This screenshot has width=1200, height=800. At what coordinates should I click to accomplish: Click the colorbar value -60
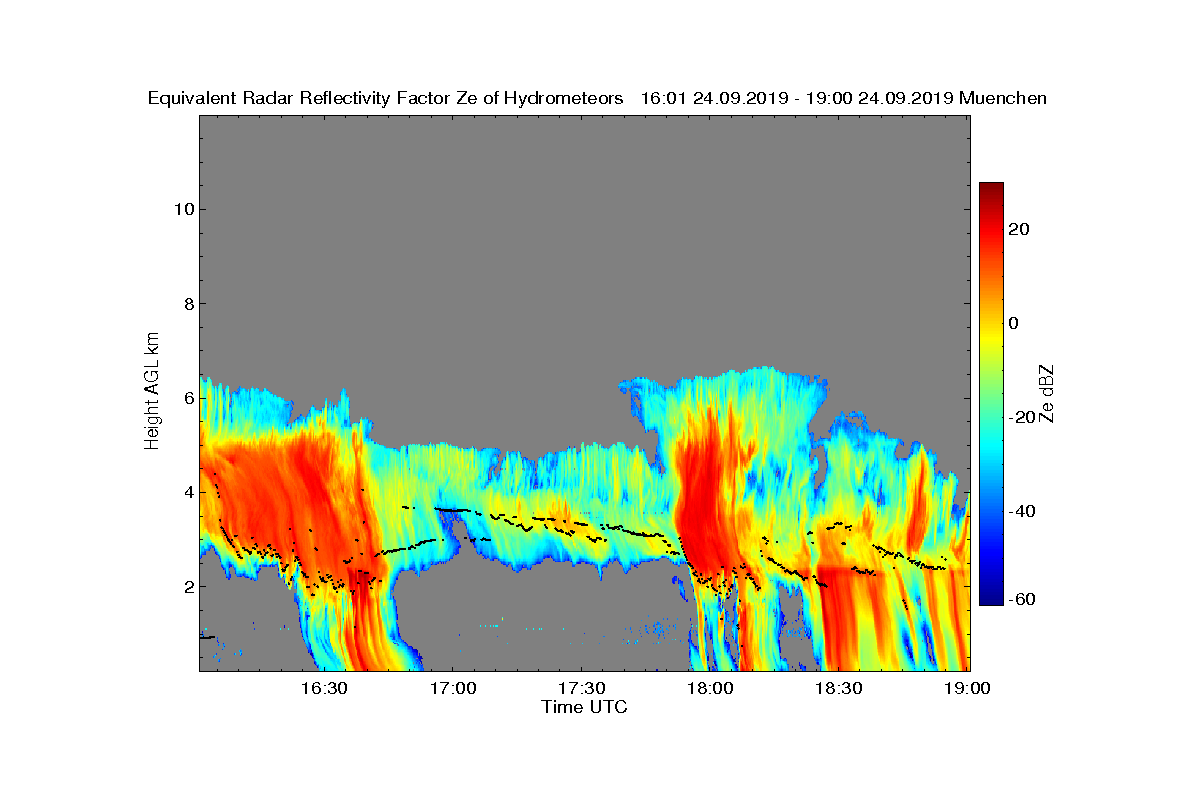[x=1022, y=599]
